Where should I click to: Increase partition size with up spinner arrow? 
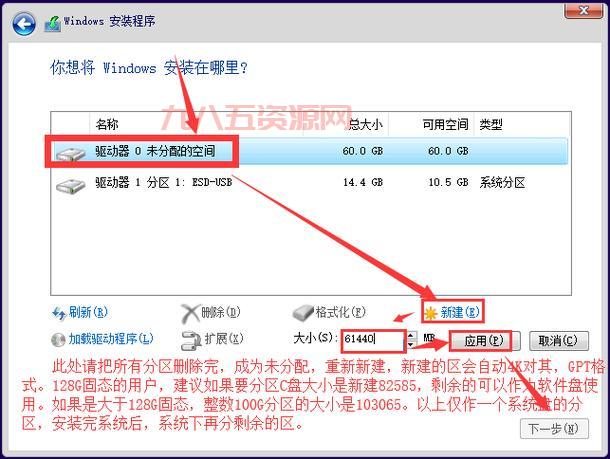click(411, 335)
